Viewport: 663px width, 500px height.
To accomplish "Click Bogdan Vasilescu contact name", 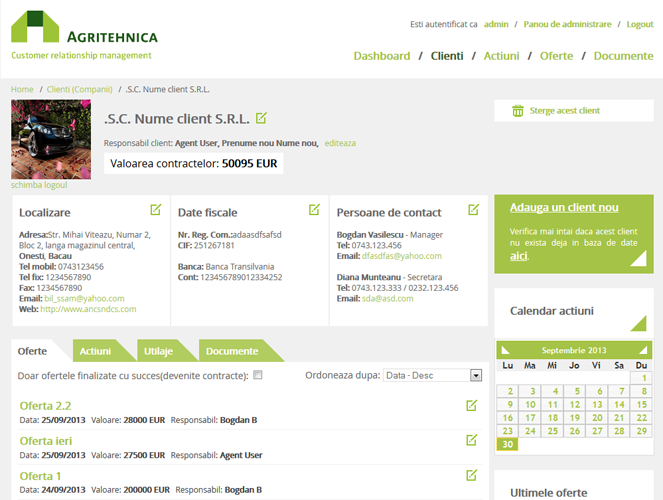I will 370,235.
